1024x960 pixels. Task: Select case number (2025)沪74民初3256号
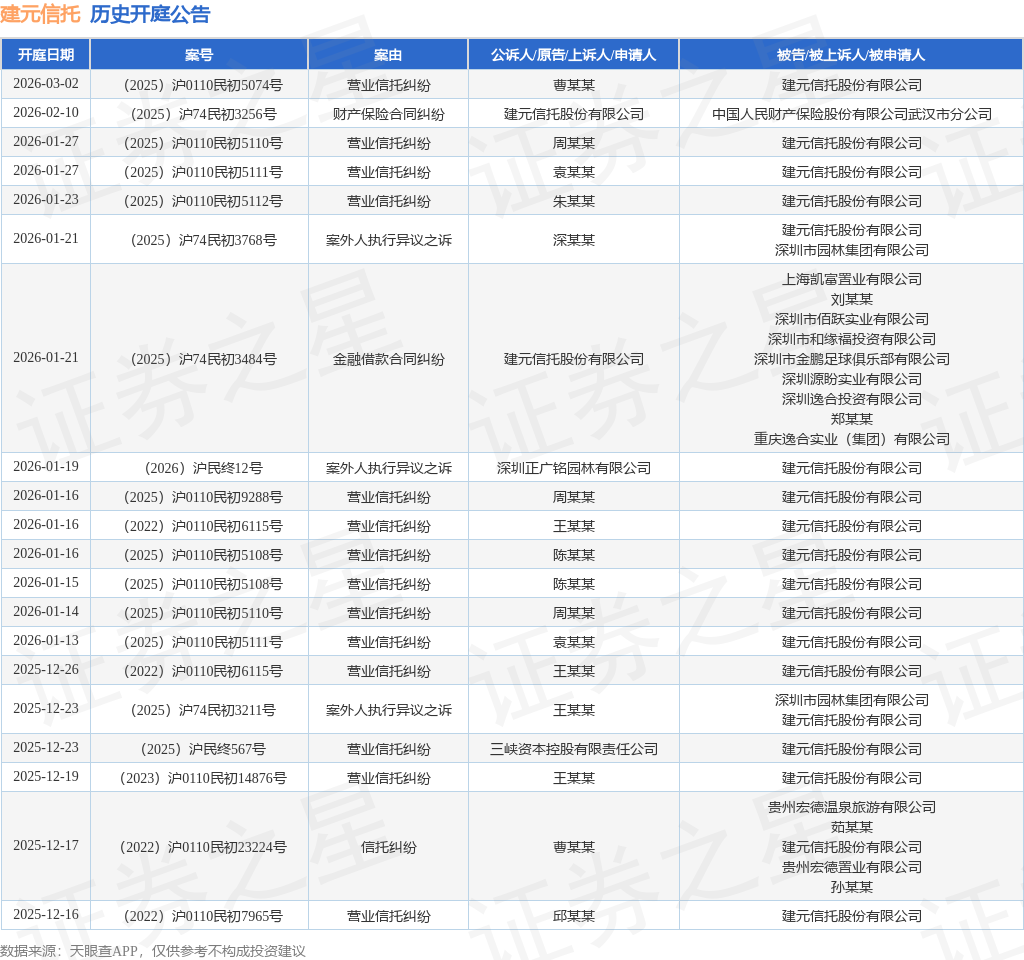203,114
